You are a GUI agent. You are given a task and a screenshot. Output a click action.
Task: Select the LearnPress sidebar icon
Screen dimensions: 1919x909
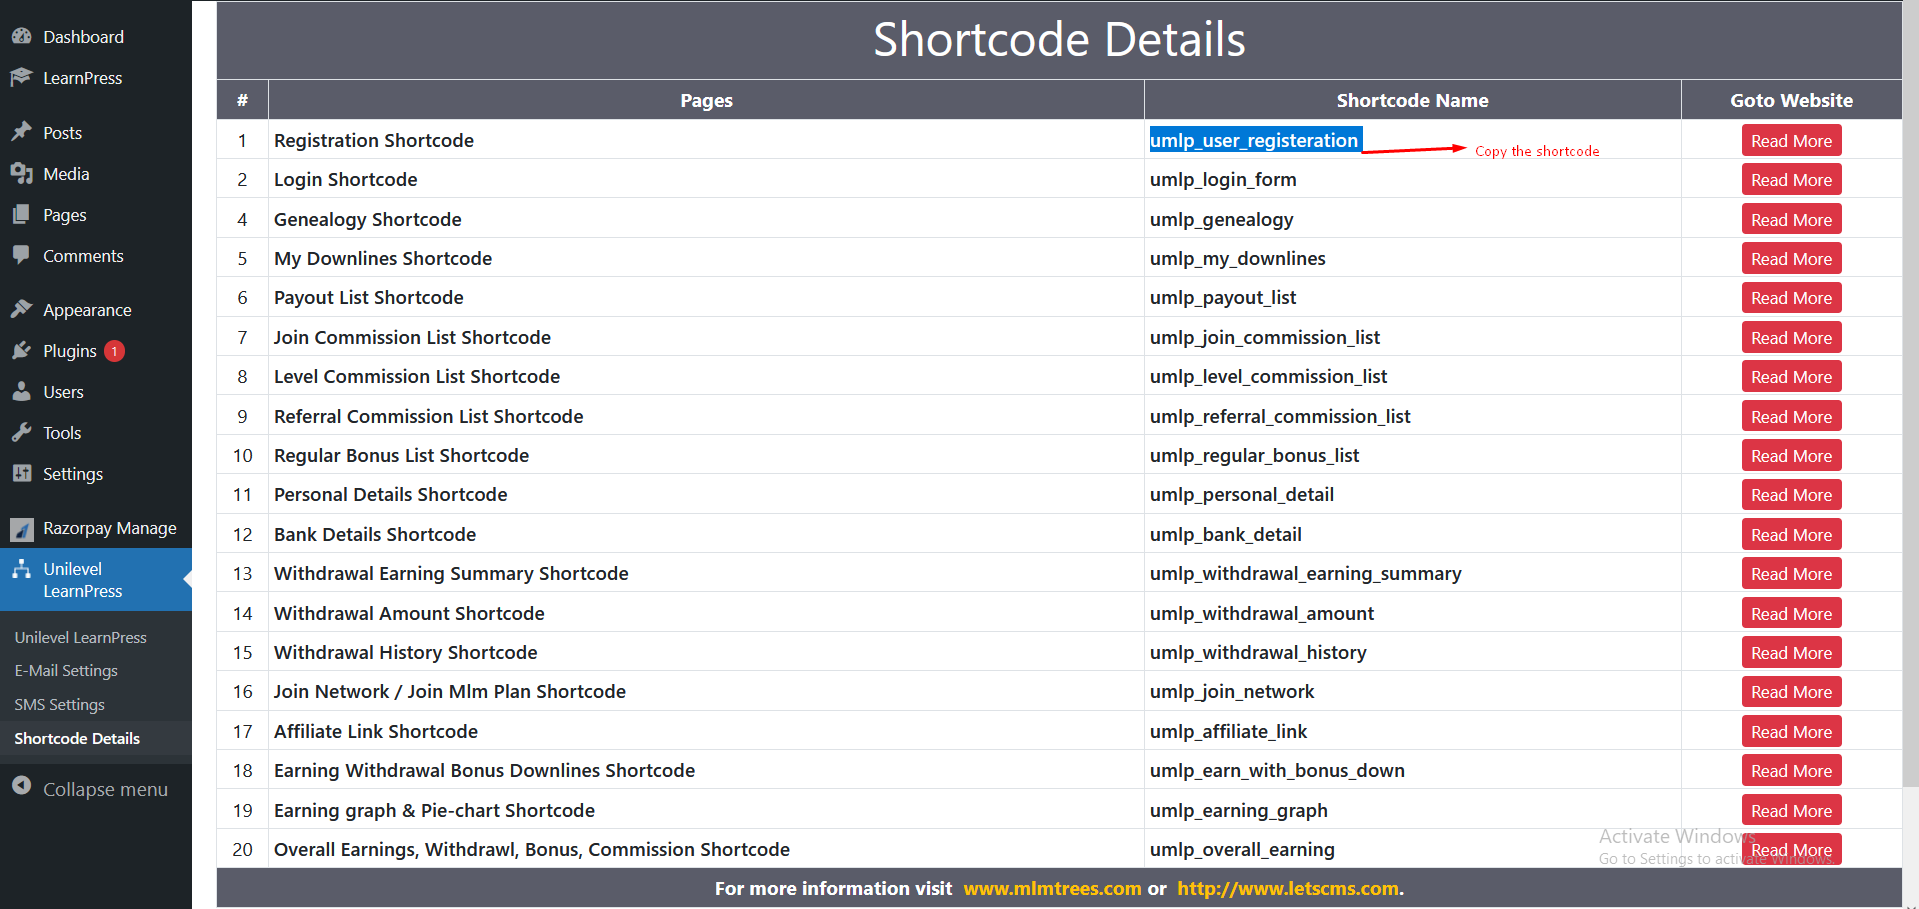point(22,78)
